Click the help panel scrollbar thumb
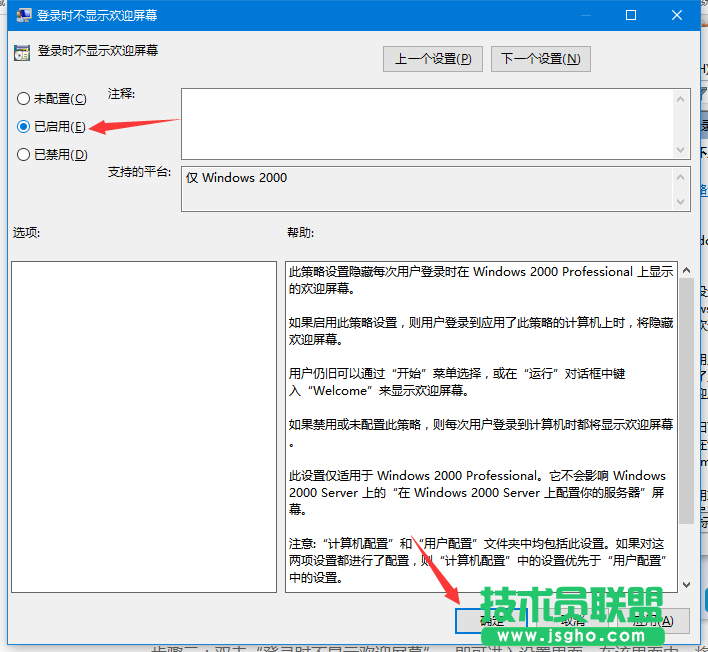708x652 pixels. (686, 401)
